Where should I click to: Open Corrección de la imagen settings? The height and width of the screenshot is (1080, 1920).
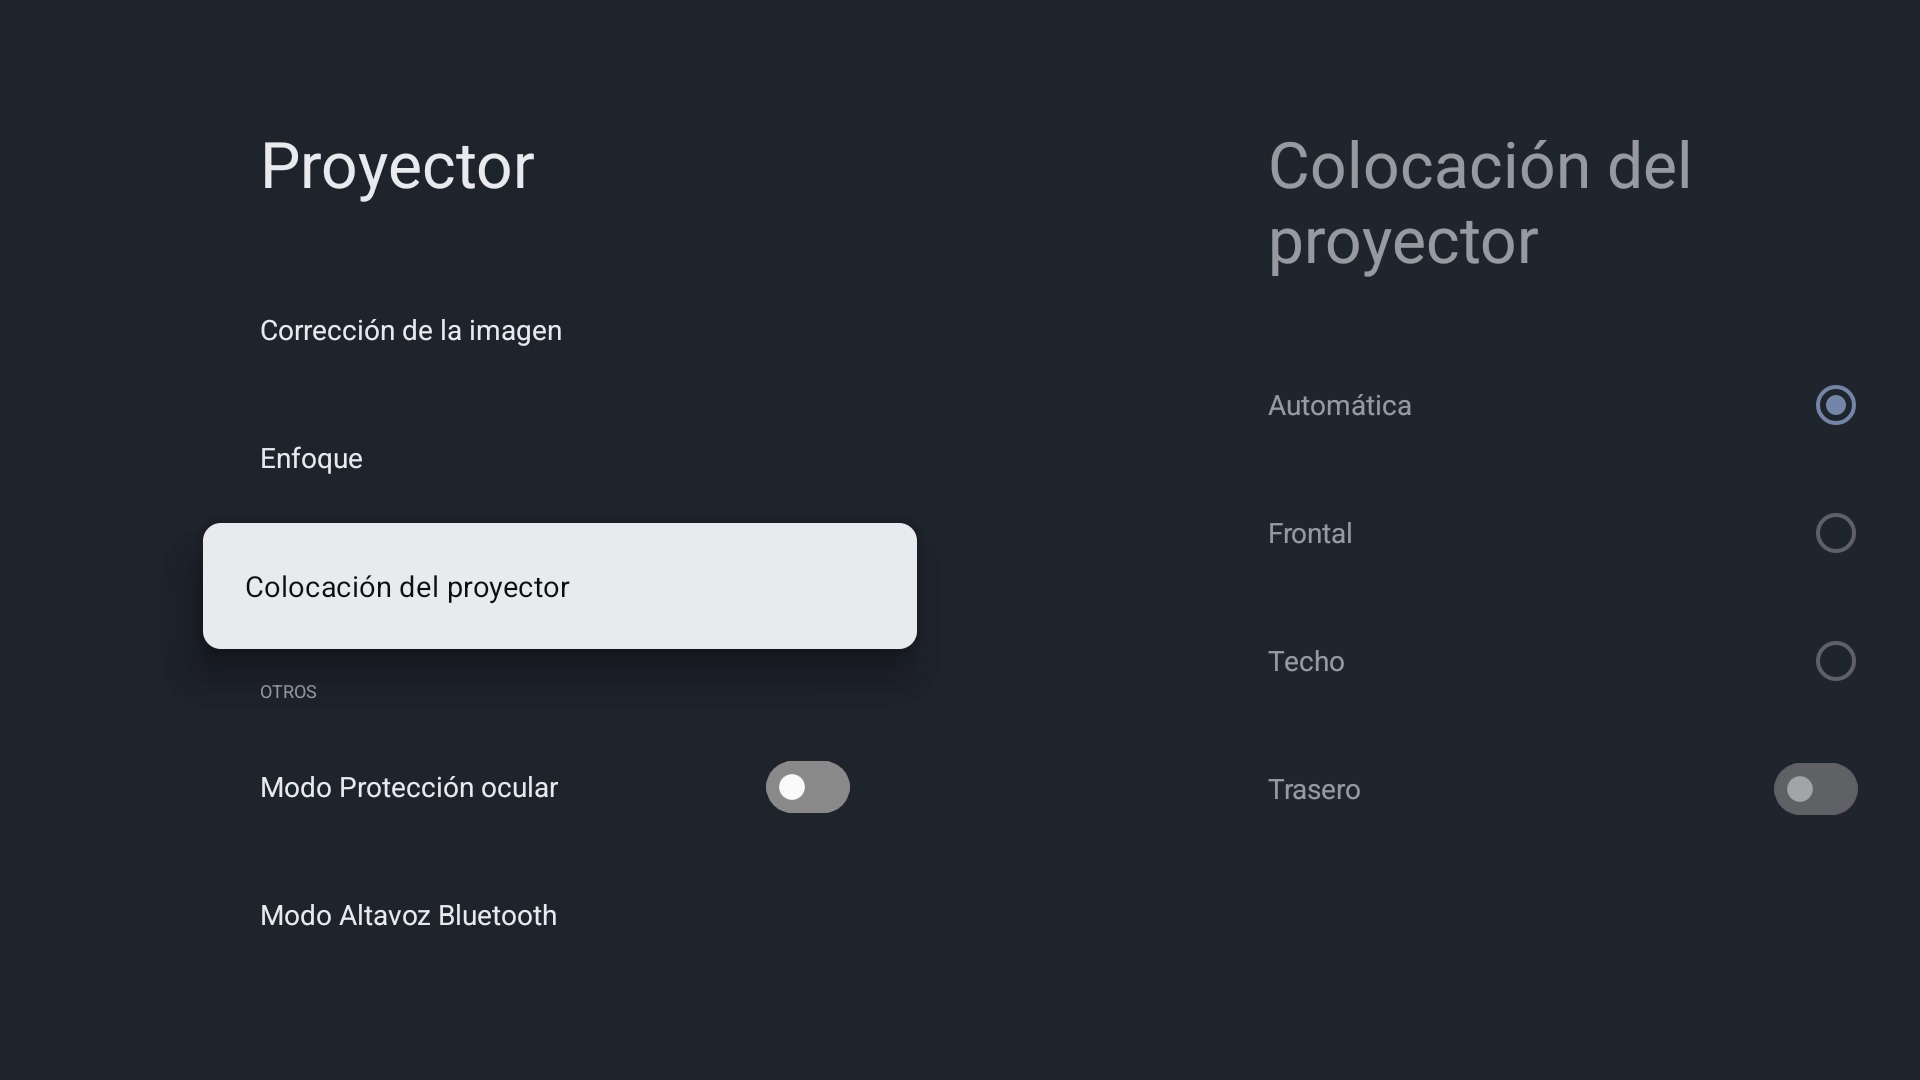pos(410,331)
